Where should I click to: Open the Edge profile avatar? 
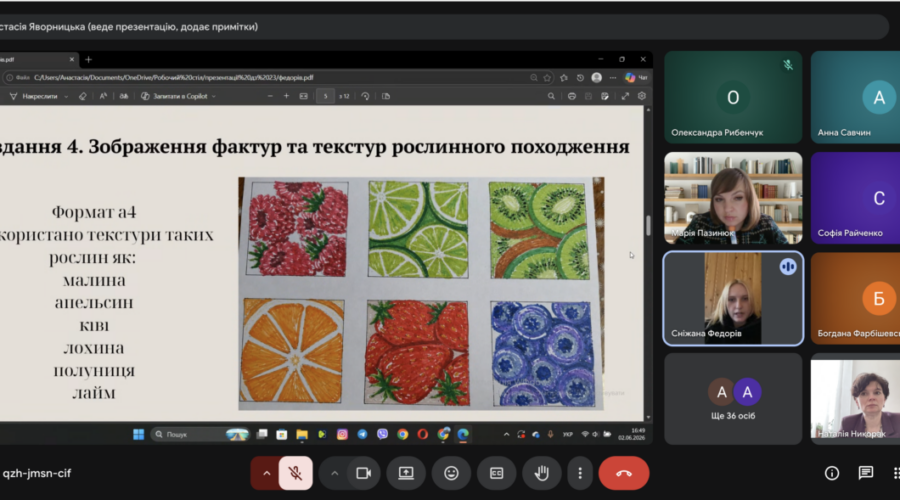597,77
